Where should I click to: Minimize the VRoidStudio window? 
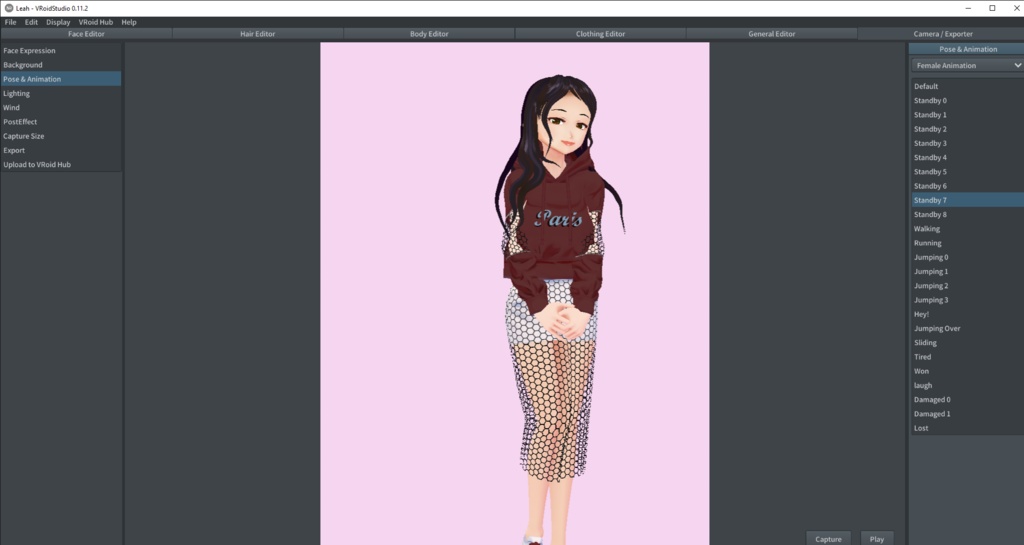click(968, 8)
